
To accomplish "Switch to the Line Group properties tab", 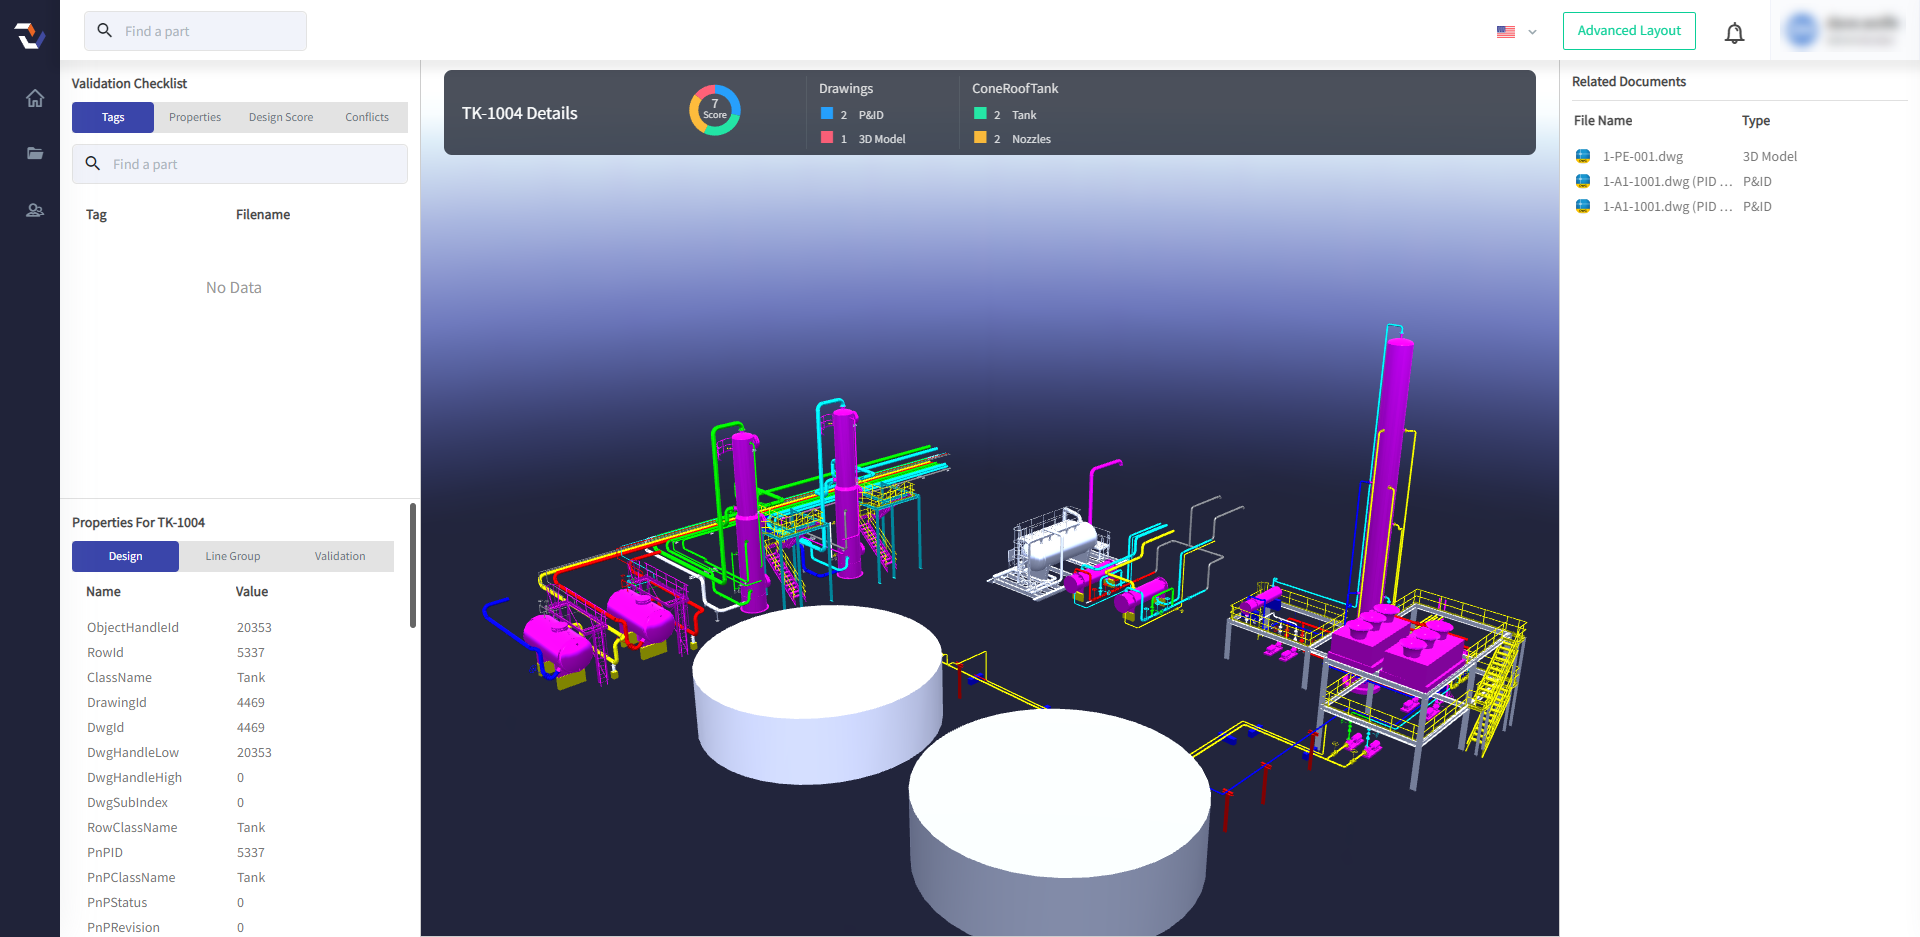I will pyautogui.click(x=232, y=556).
